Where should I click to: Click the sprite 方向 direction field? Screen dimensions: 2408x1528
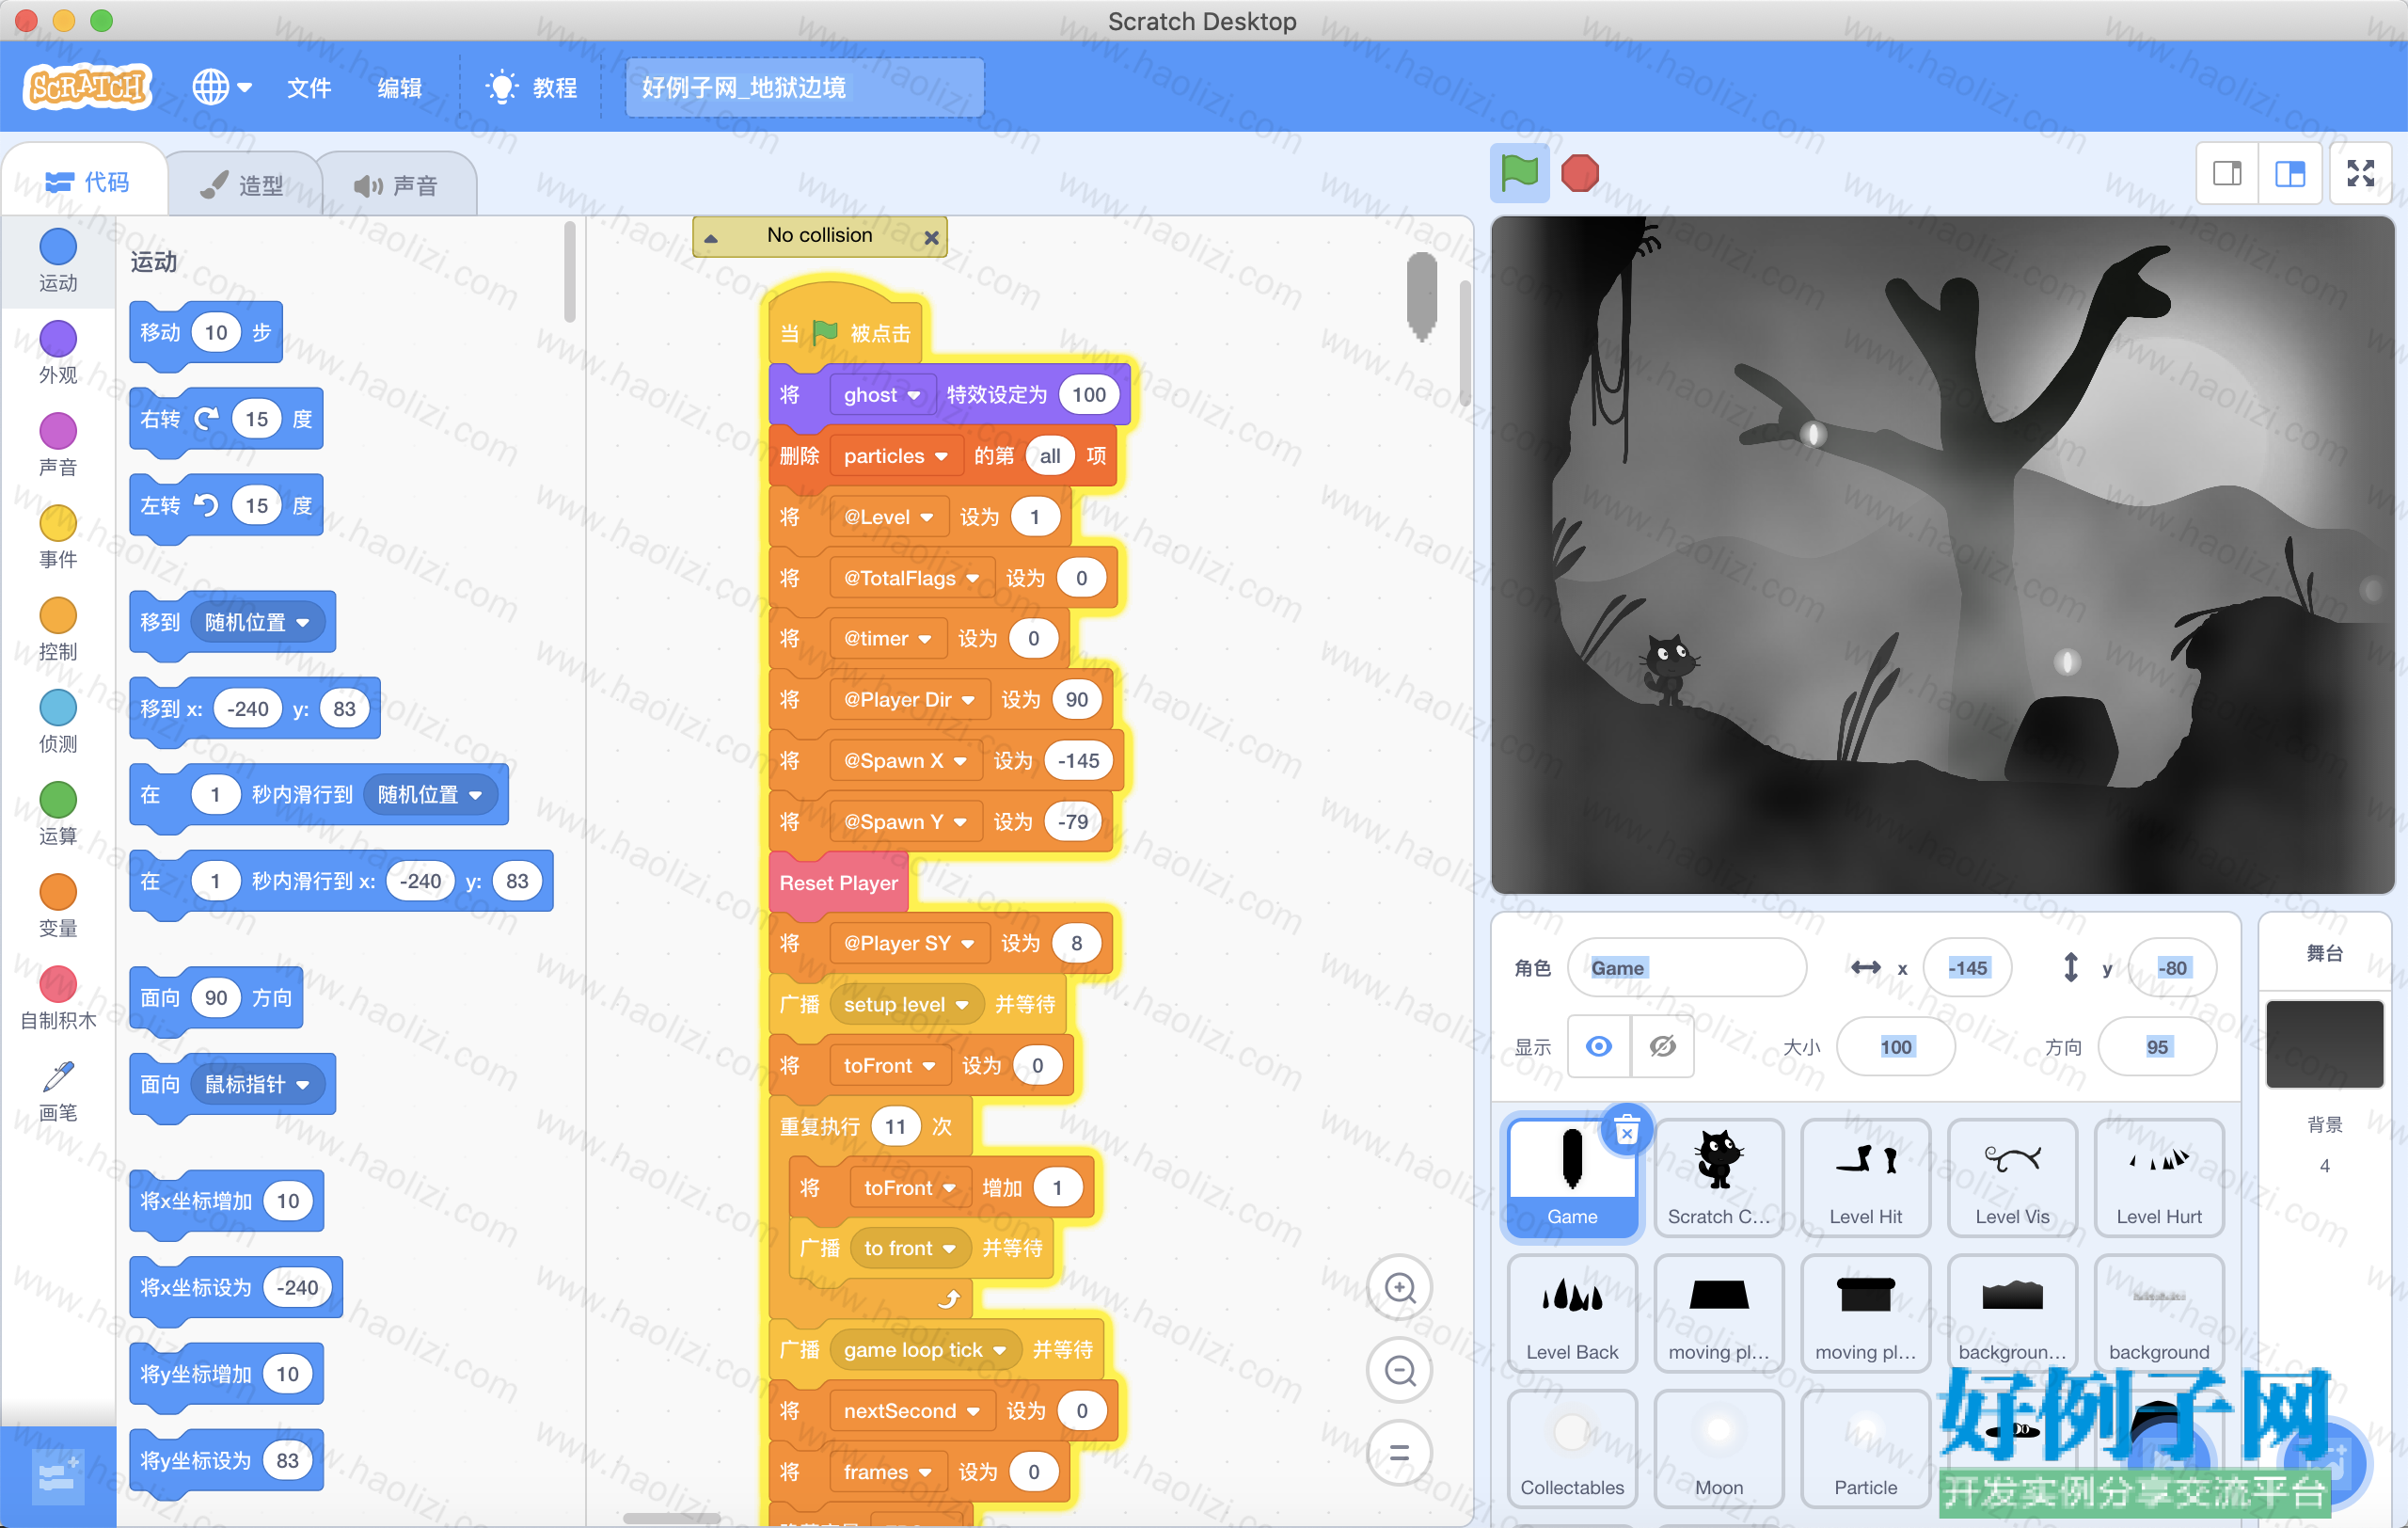(2157, 1046)
